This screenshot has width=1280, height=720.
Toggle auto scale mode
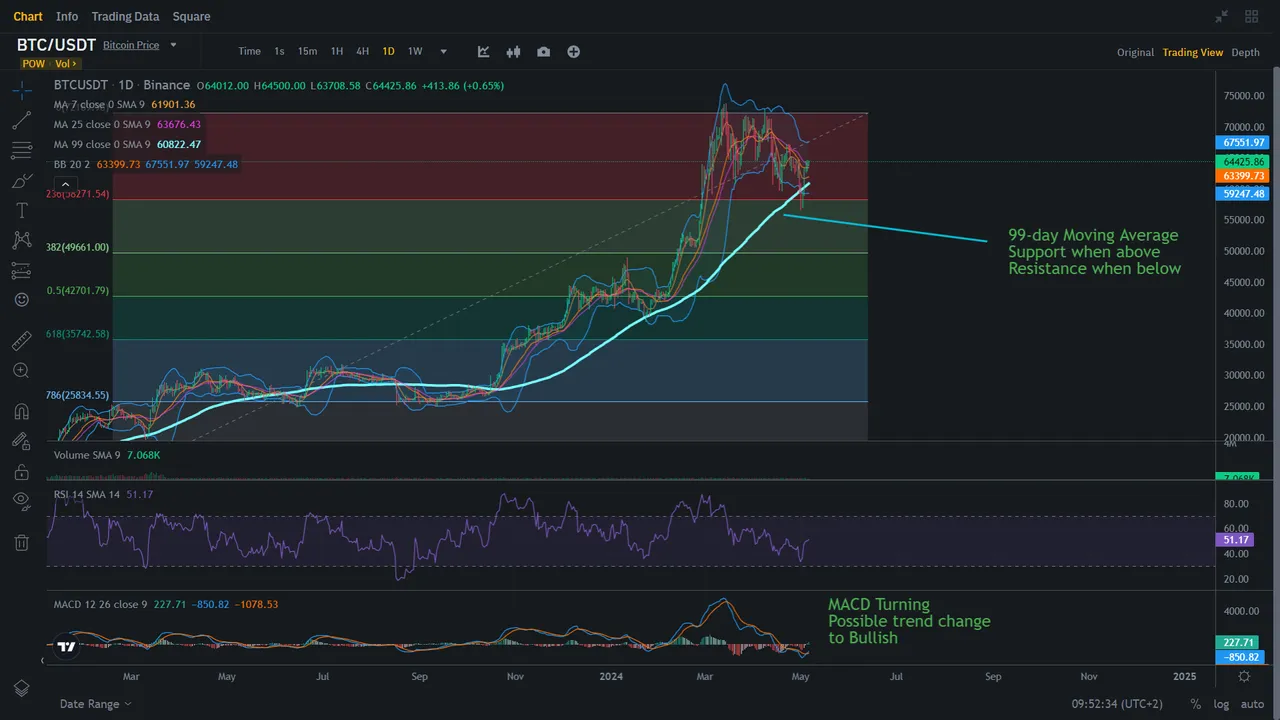[1250, 704]
